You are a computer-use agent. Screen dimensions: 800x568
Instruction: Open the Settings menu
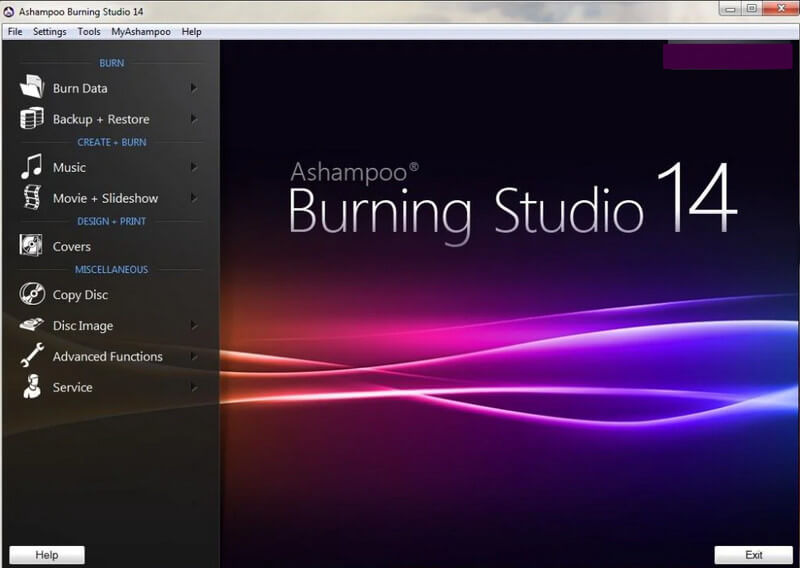coord(49,32)
